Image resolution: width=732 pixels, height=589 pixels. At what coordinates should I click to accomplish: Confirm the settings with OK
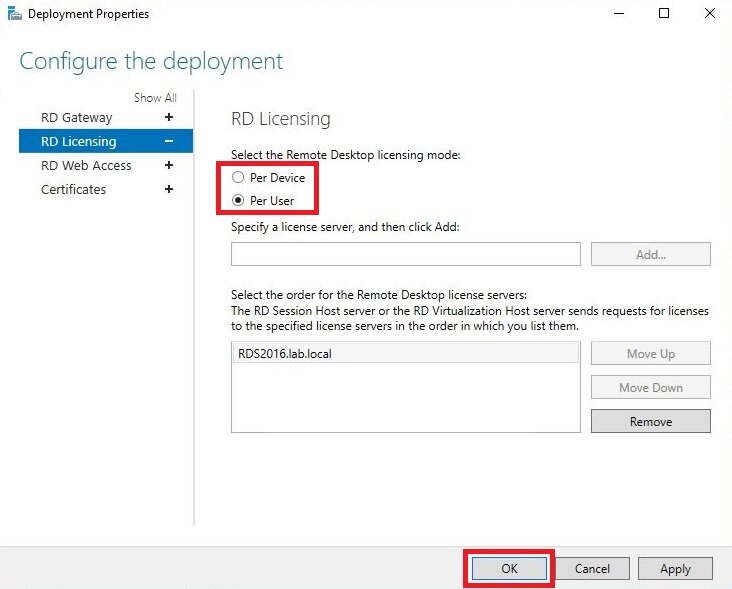509,568
